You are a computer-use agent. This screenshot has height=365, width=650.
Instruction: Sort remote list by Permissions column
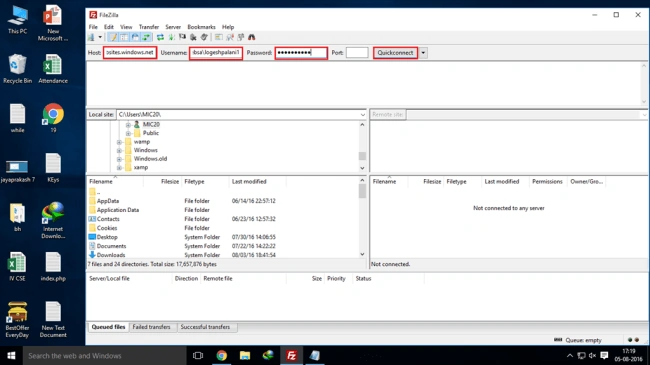pyautogui.click(x=547, y=182)
